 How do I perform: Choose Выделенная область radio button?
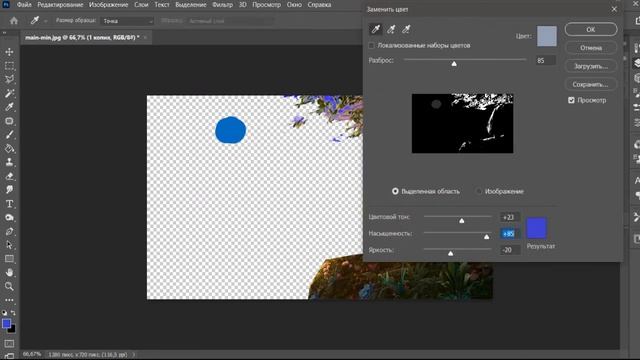395,191
